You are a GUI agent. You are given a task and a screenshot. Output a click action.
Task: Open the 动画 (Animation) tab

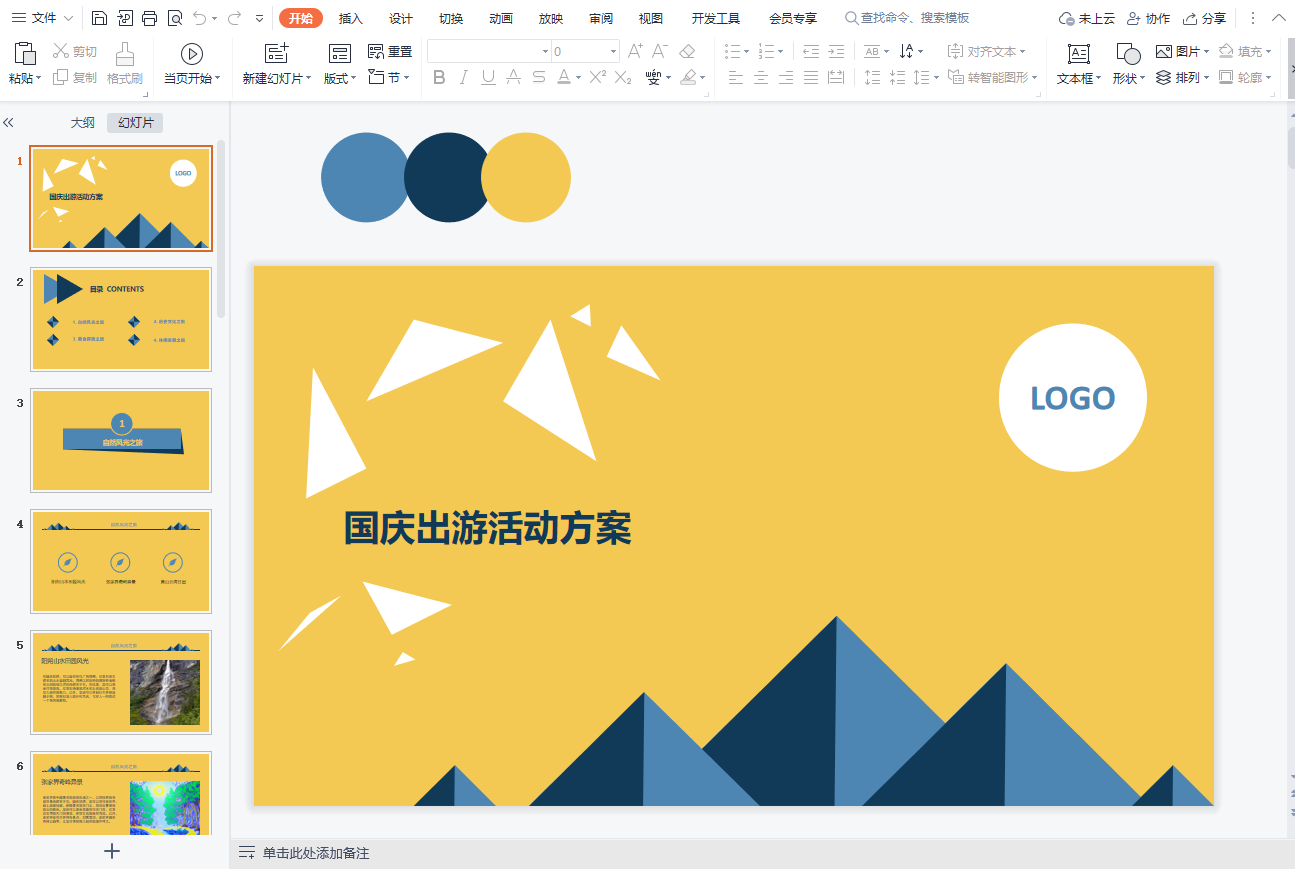click(501, 18)
